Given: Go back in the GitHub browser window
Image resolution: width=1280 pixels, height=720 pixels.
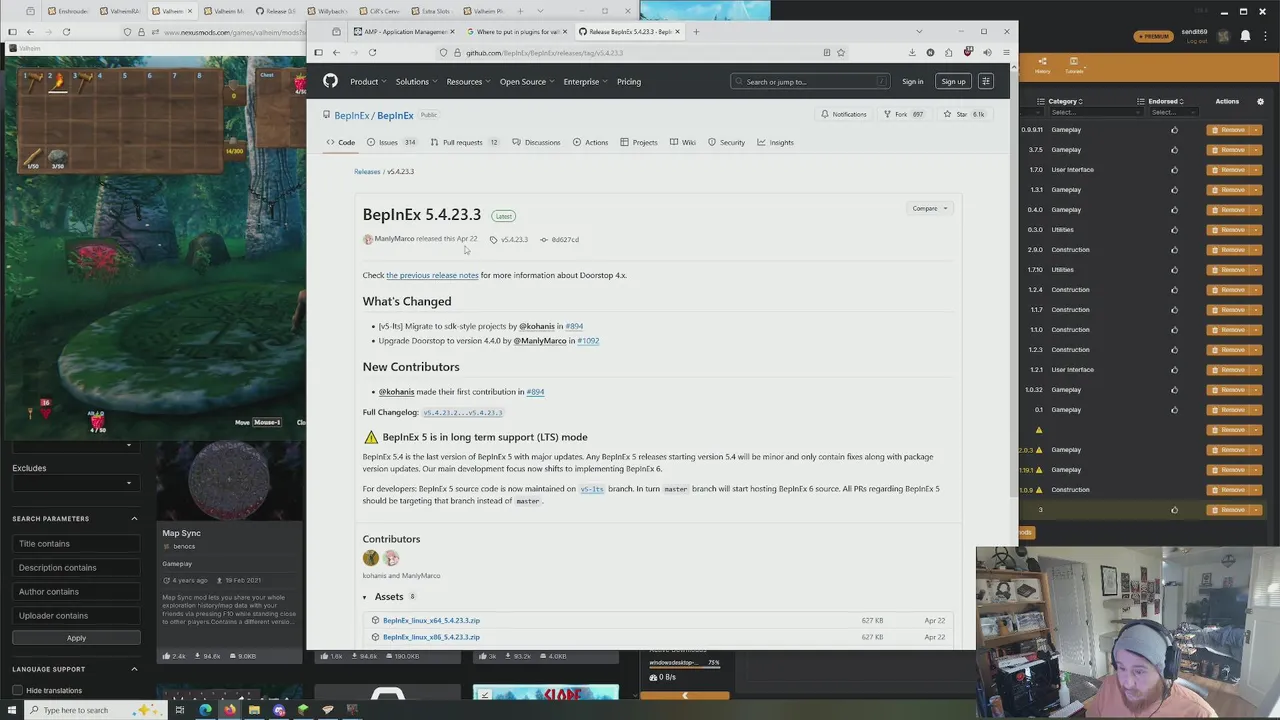Looking at the screenshot, I should pos(336,52).
